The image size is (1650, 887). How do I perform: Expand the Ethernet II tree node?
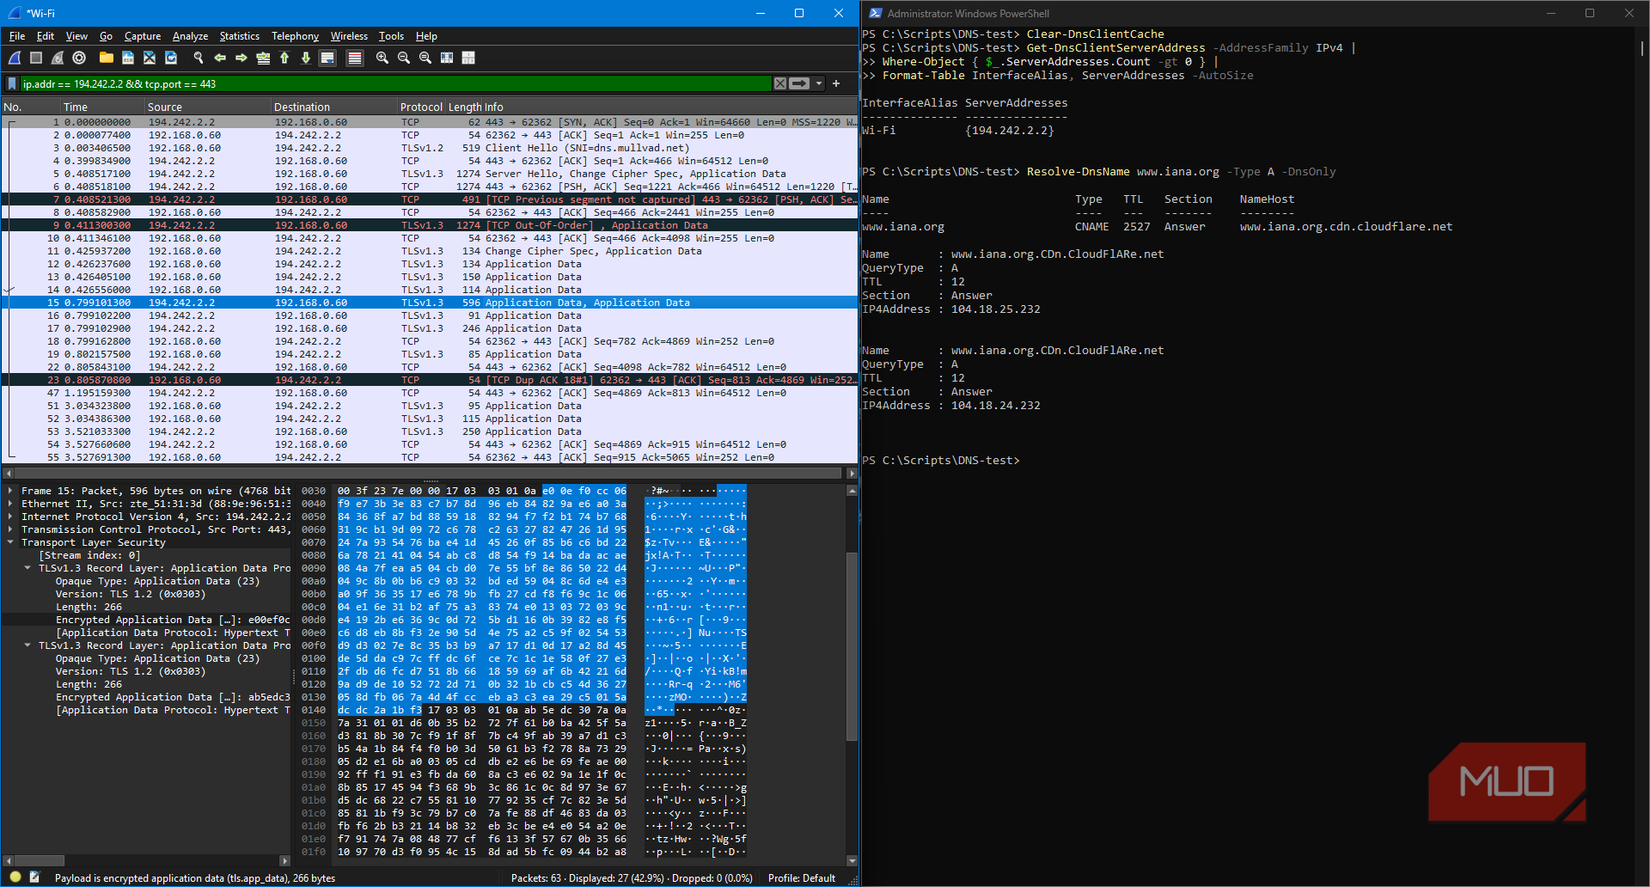click(x=11, y=504)
